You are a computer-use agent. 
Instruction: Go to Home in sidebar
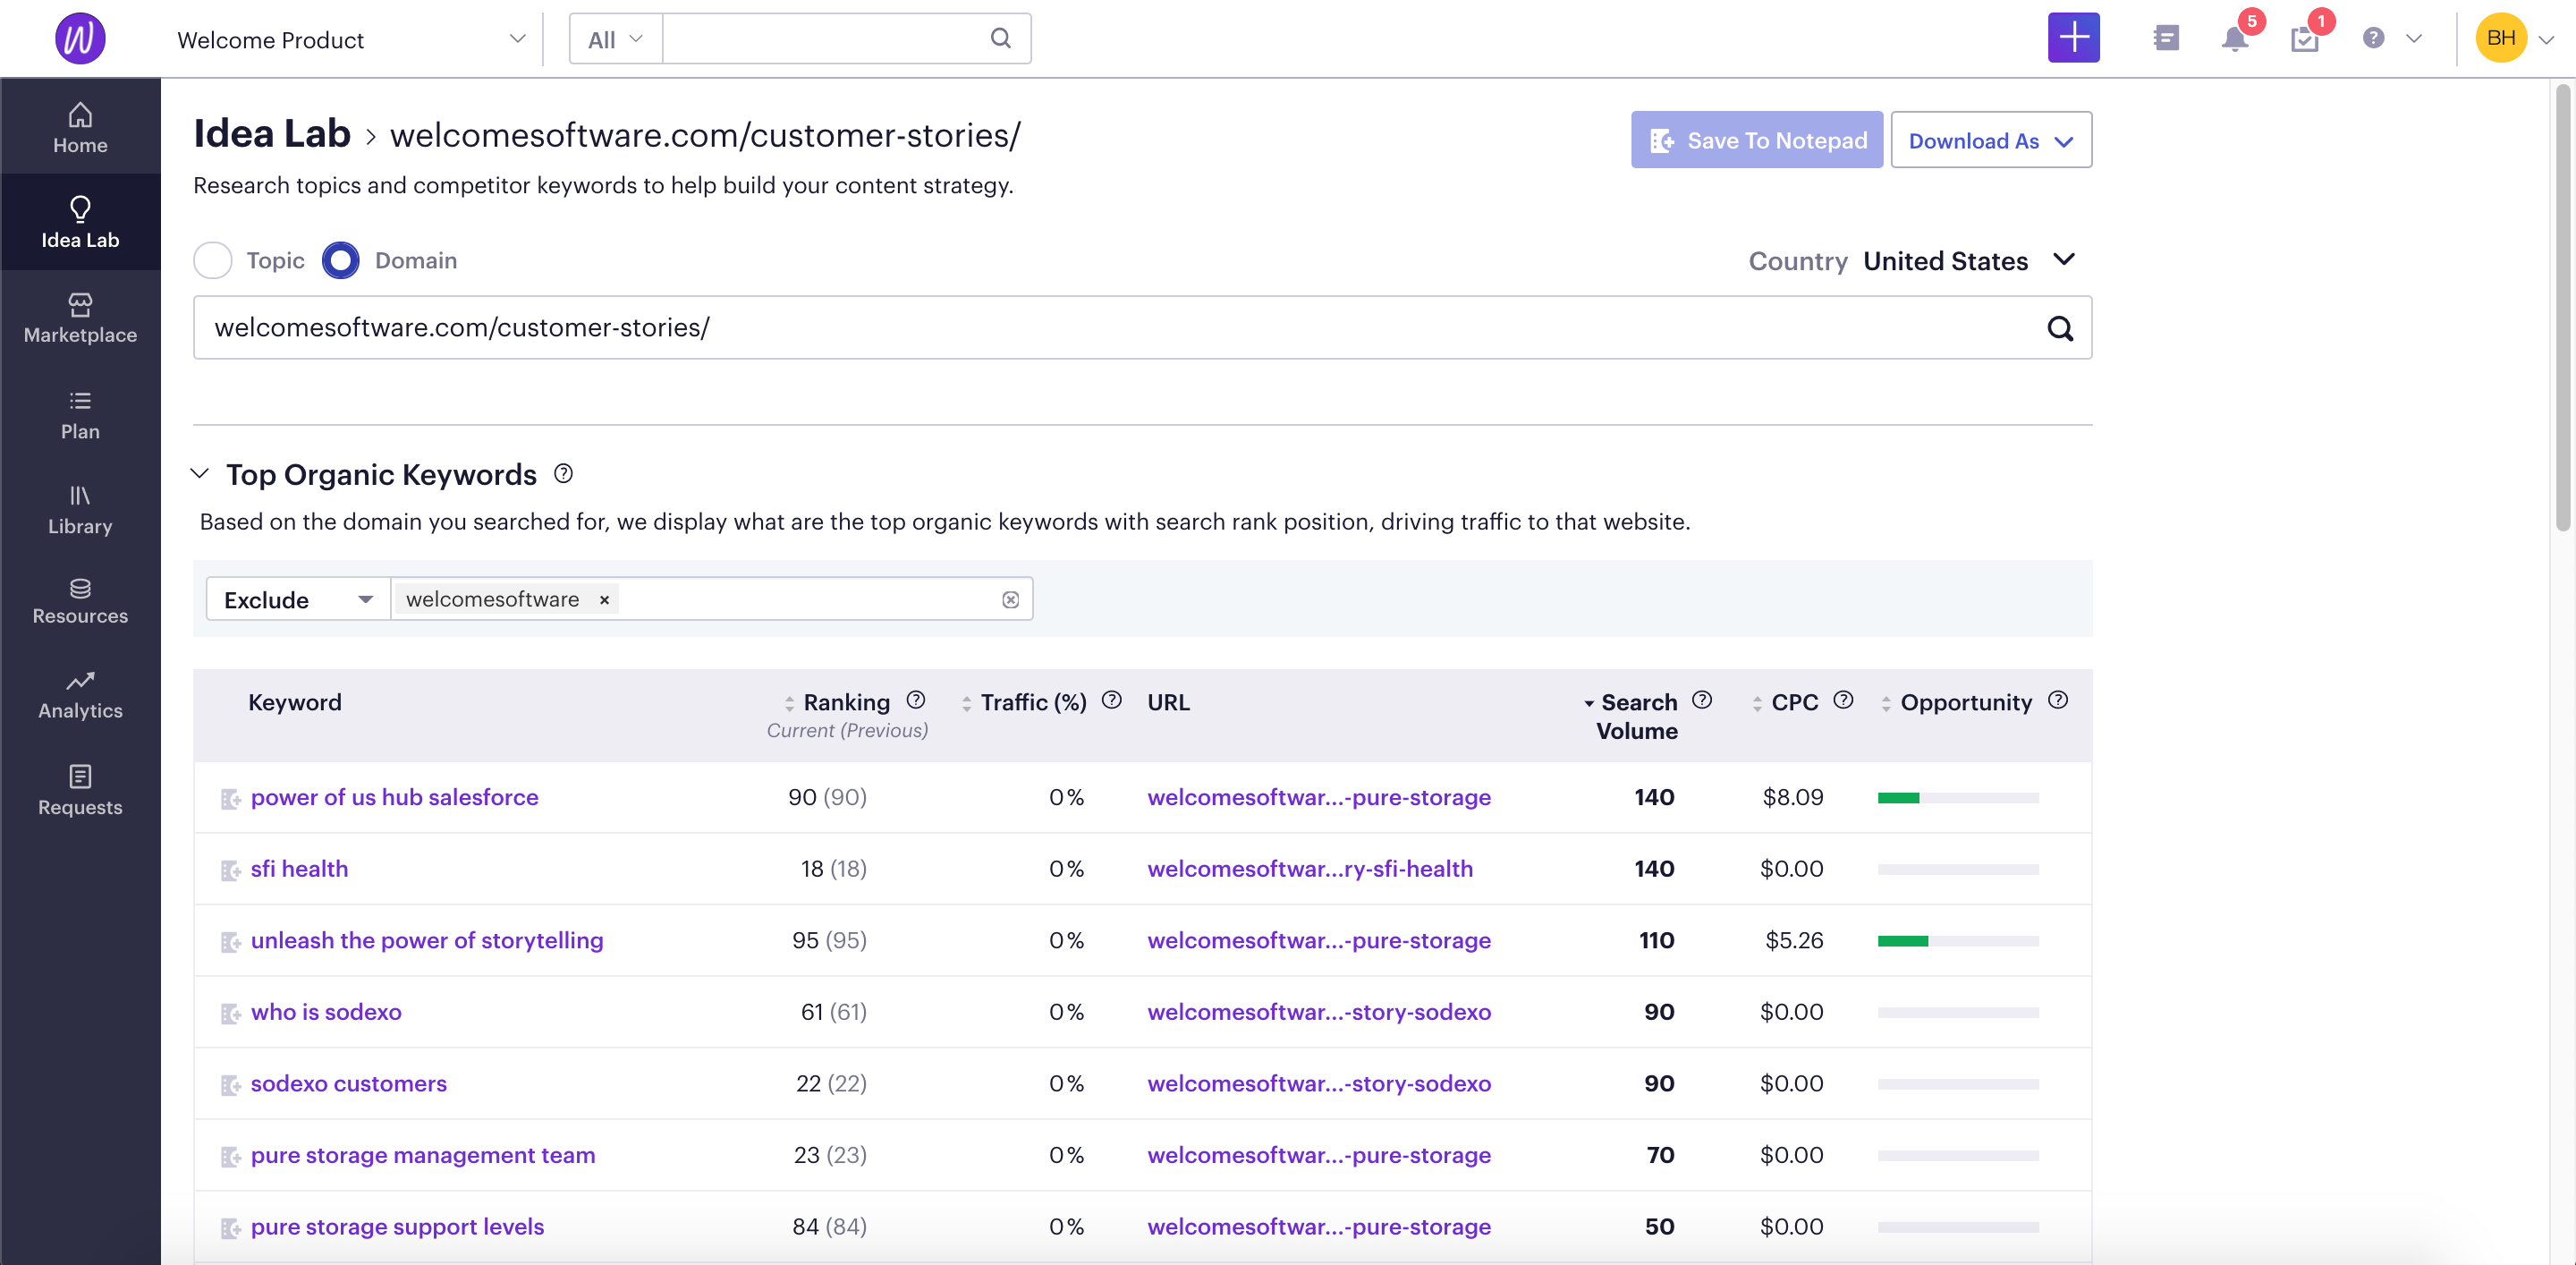(x=80, y=128)
